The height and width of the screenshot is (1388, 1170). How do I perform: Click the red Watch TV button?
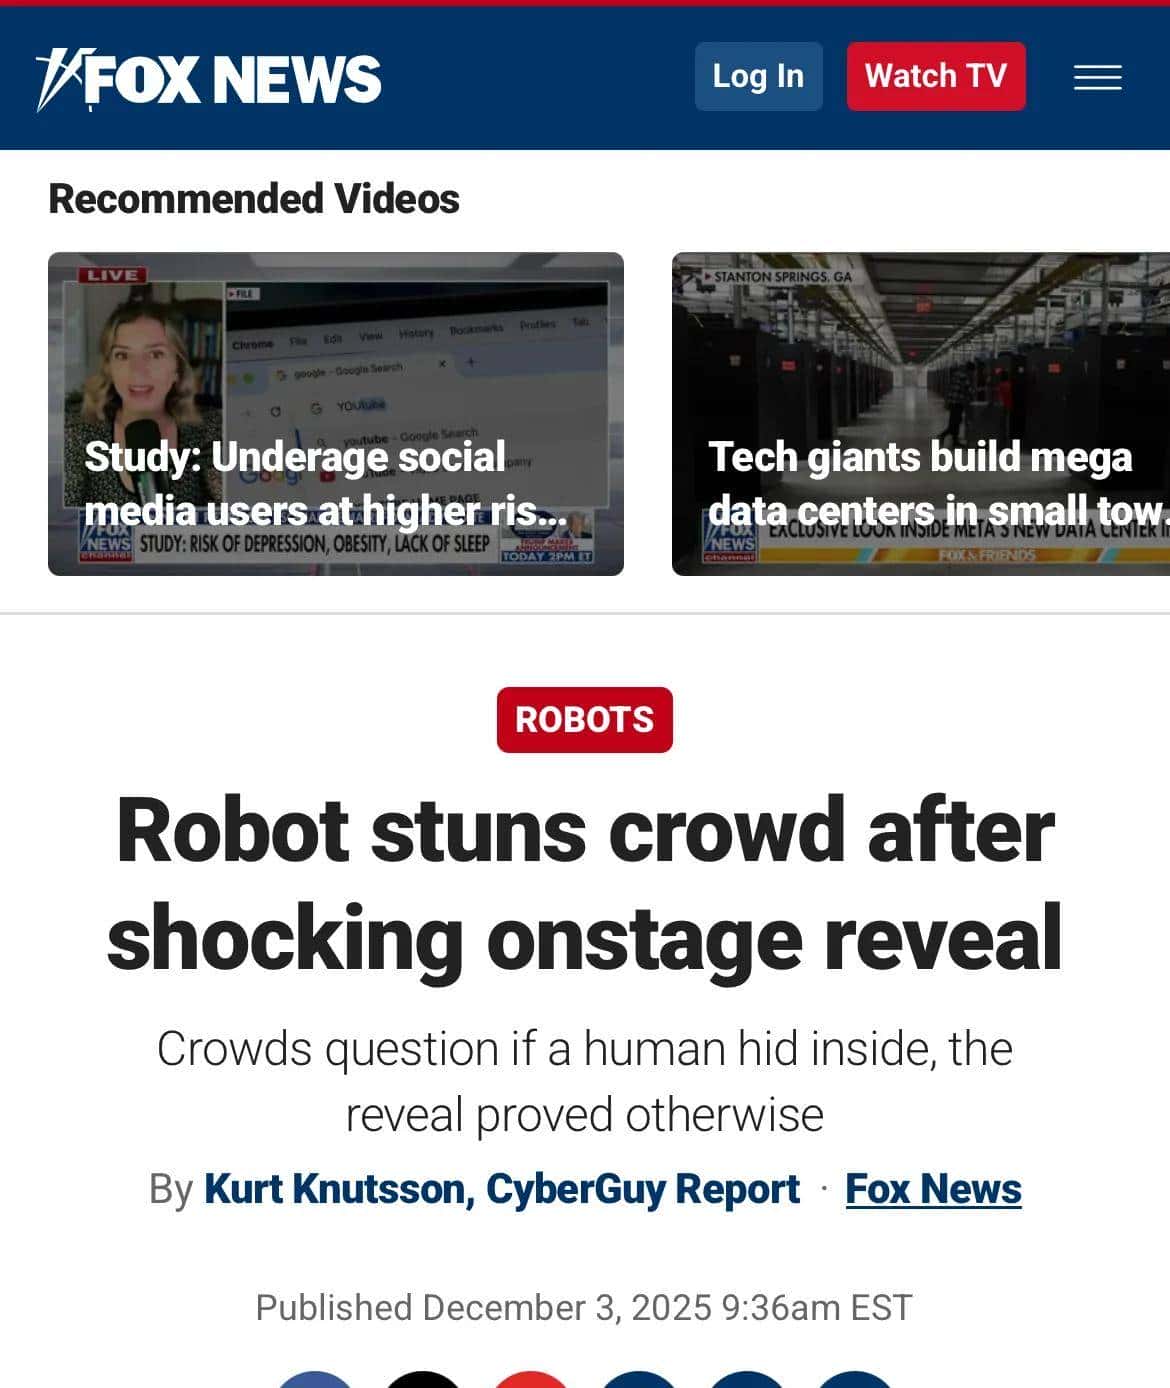(936, 76)
